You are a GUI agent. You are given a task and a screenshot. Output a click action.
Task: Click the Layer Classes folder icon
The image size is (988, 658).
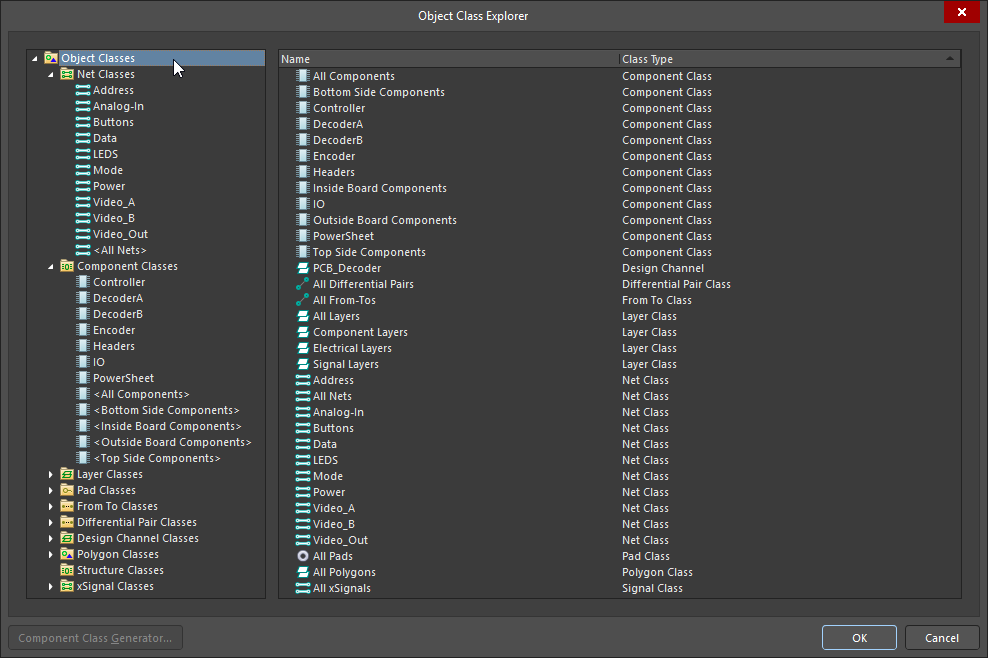[67, 474]
